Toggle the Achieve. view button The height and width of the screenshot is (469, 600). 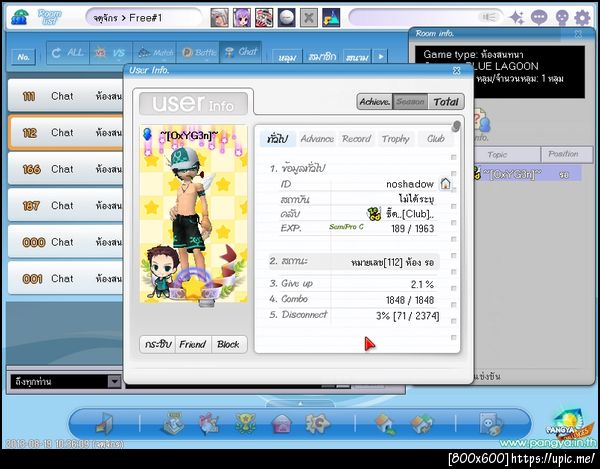pos(375,102)
